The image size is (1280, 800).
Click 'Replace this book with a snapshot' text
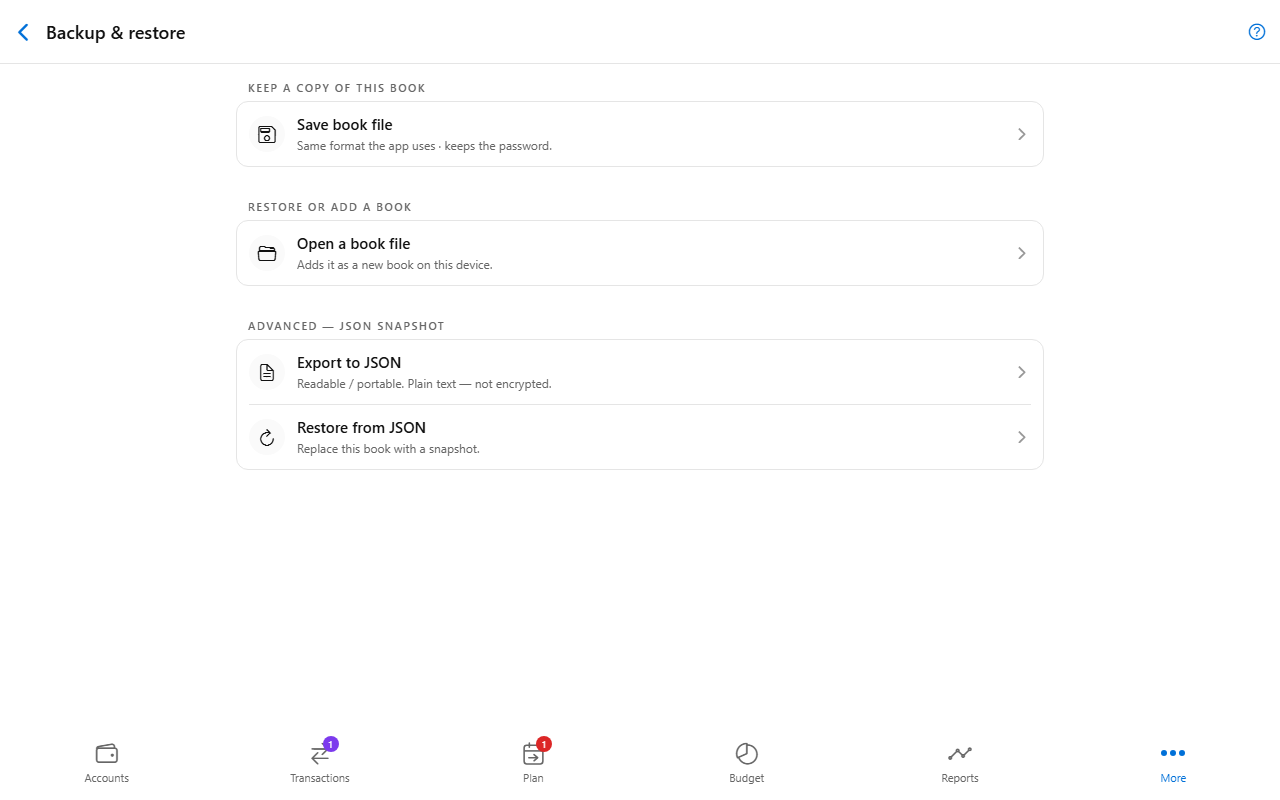tap(388, 449)
